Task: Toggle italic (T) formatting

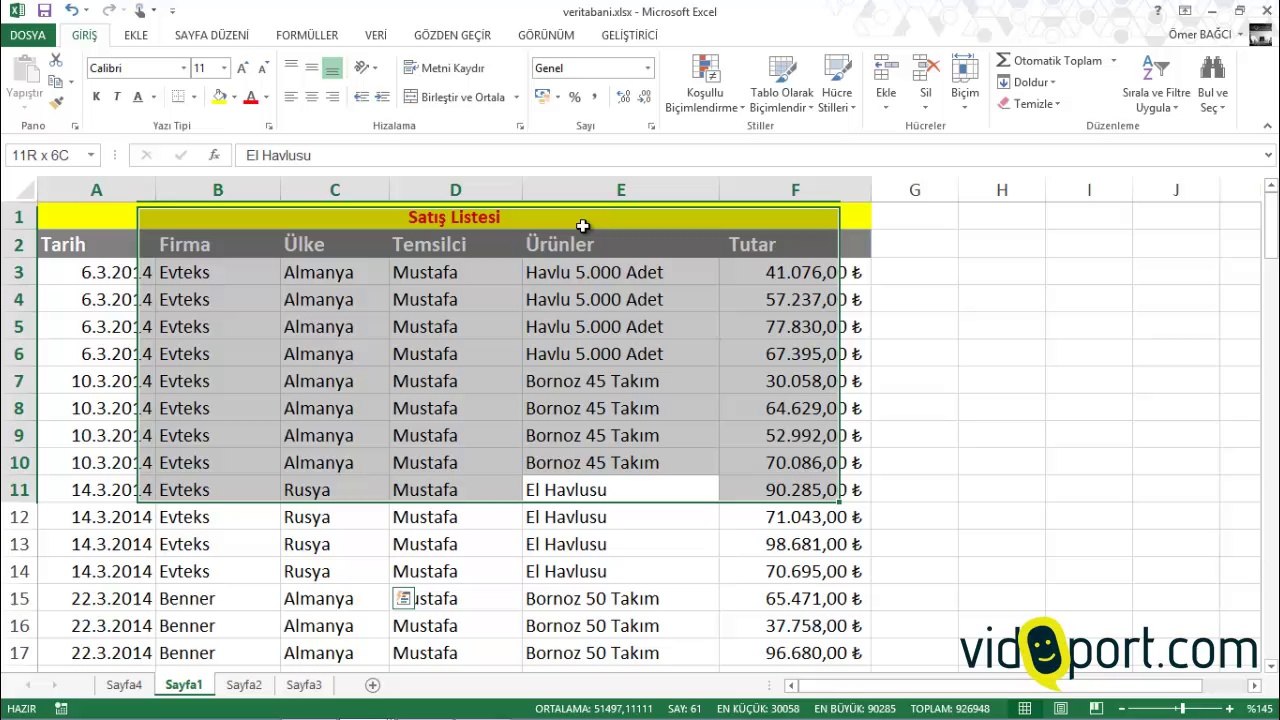Action: tap(116, 97)
